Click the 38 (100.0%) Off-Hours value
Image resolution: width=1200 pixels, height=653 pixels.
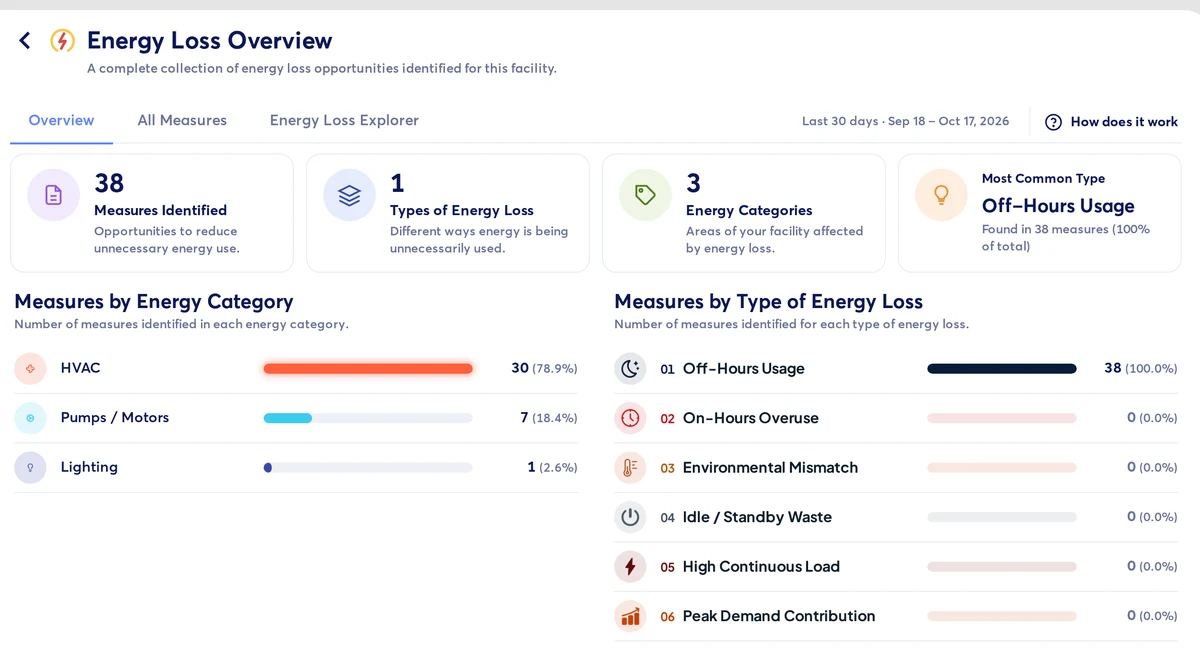(1141, 368)
